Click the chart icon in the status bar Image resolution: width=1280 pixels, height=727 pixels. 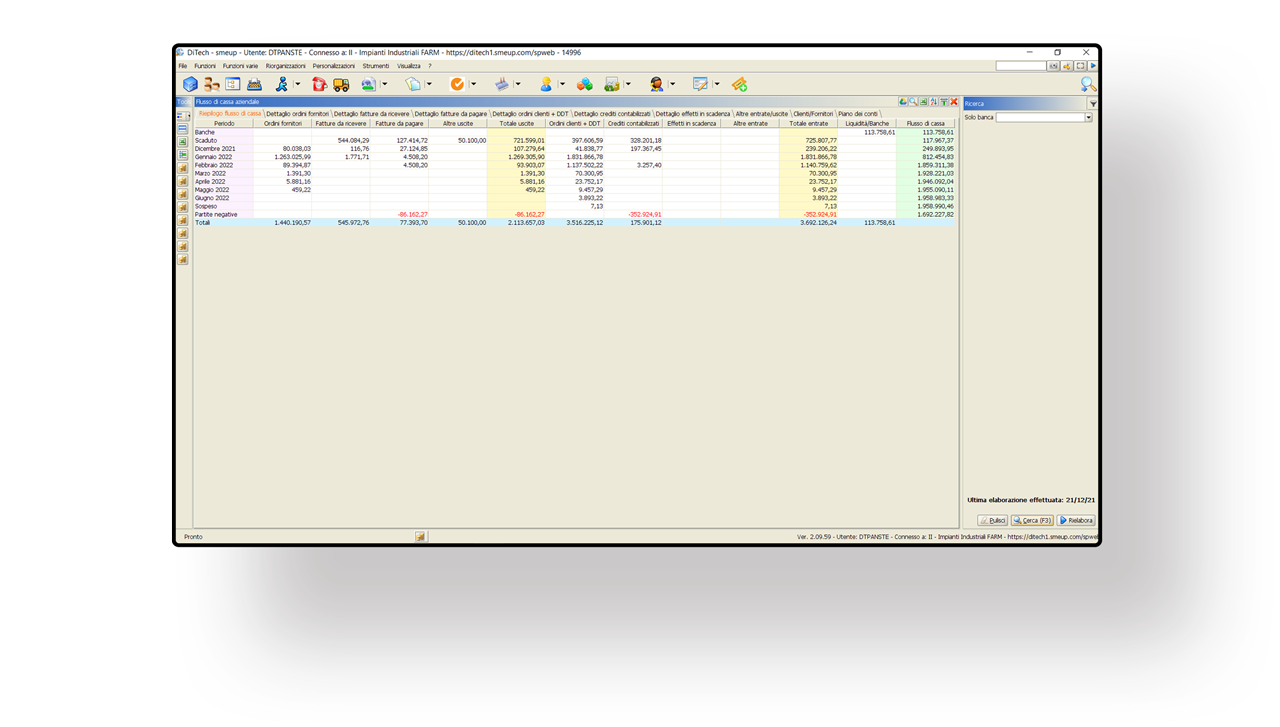[x=420, y=537]
